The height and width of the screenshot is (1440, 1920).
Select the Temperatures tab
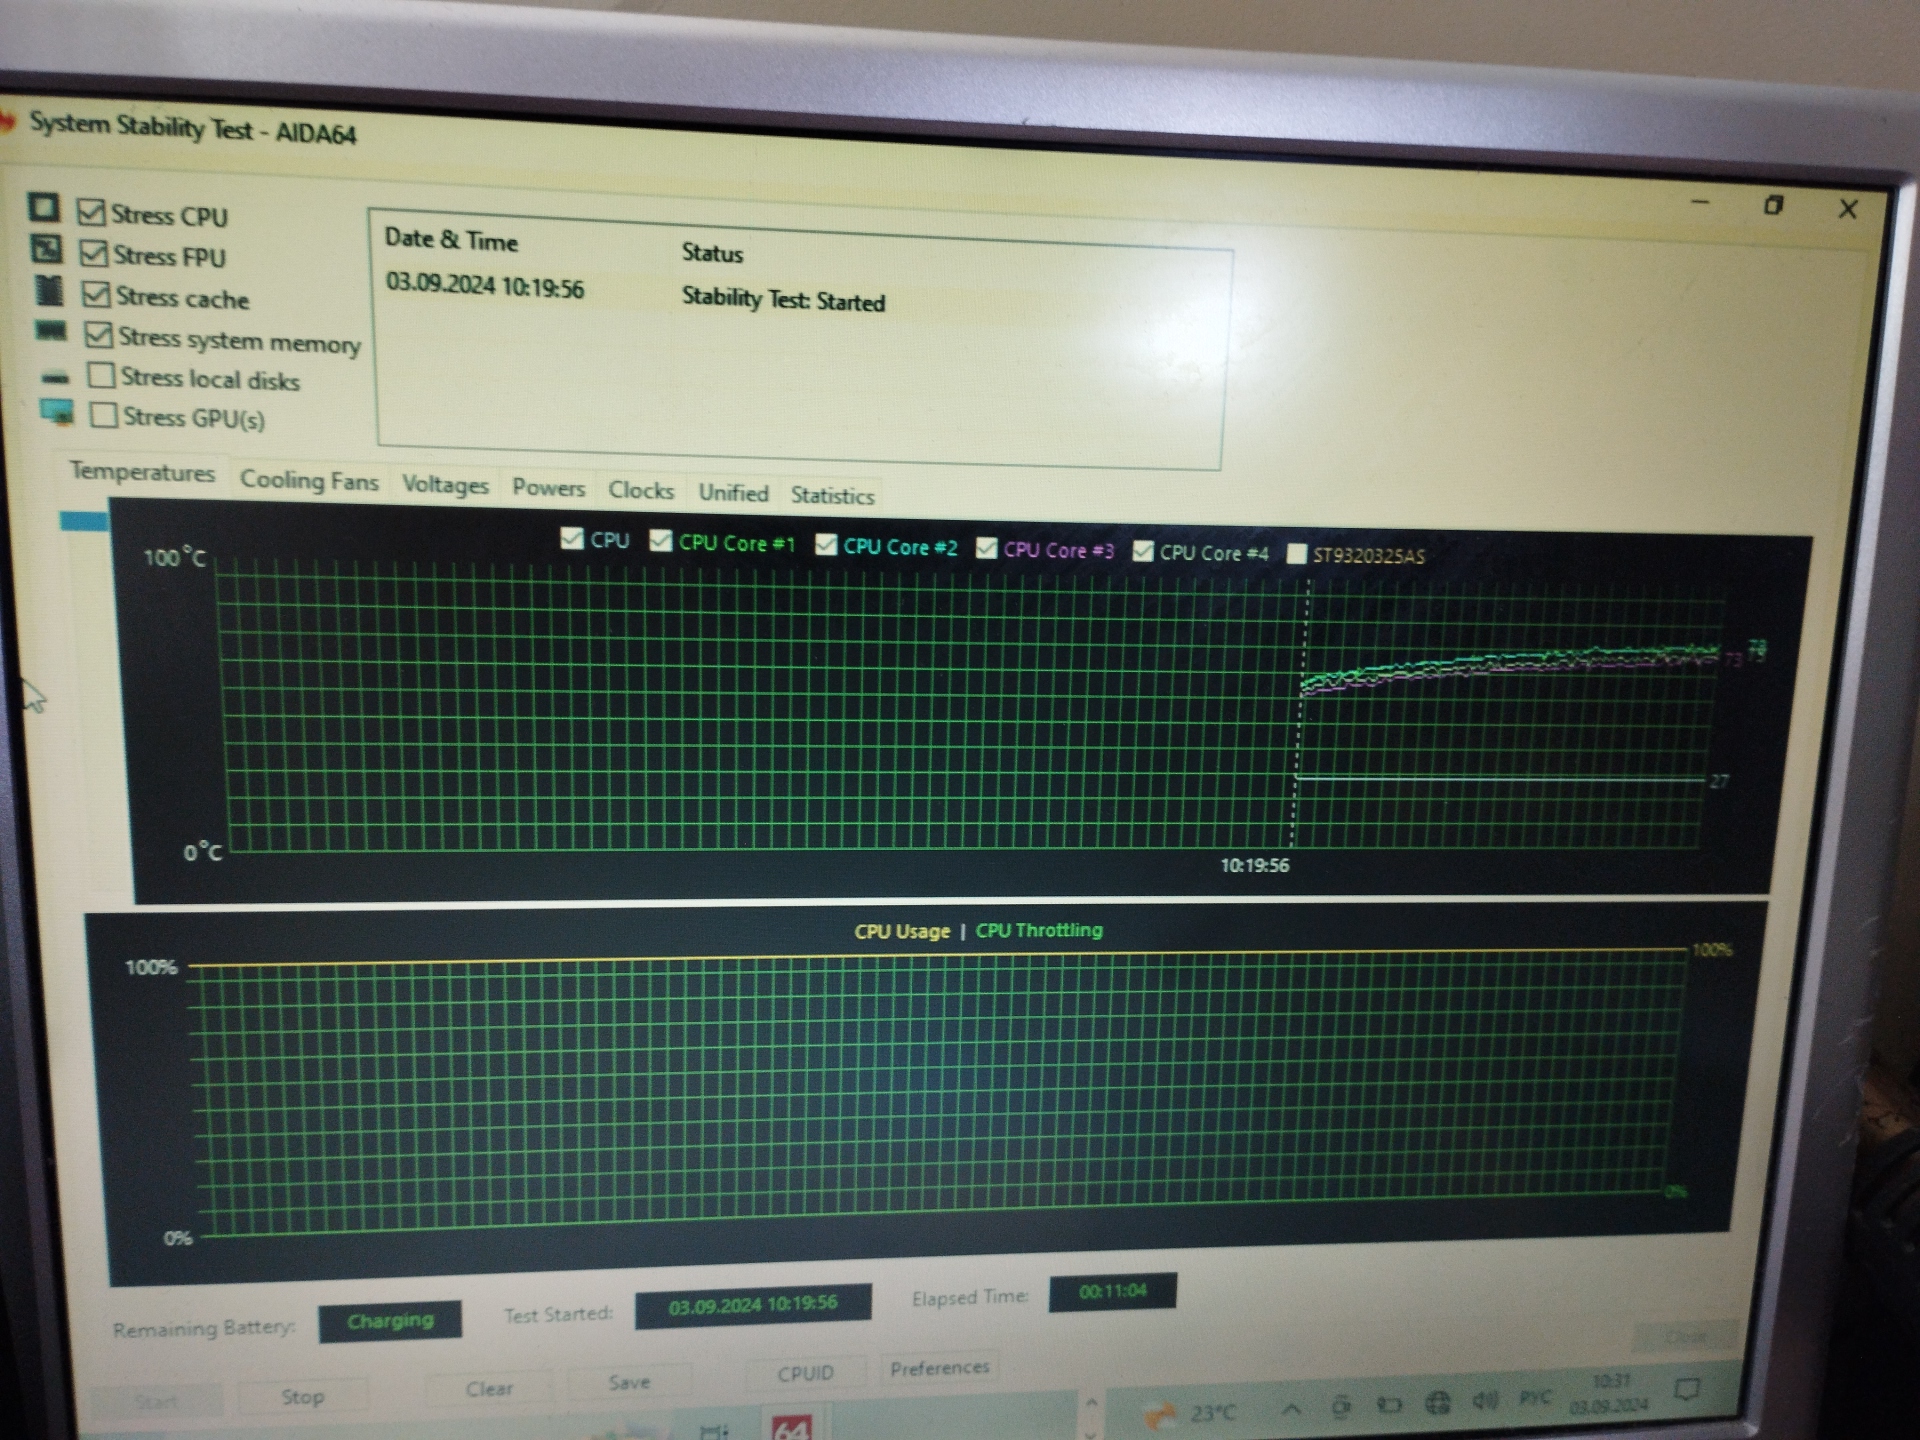(x=142, y=472)
